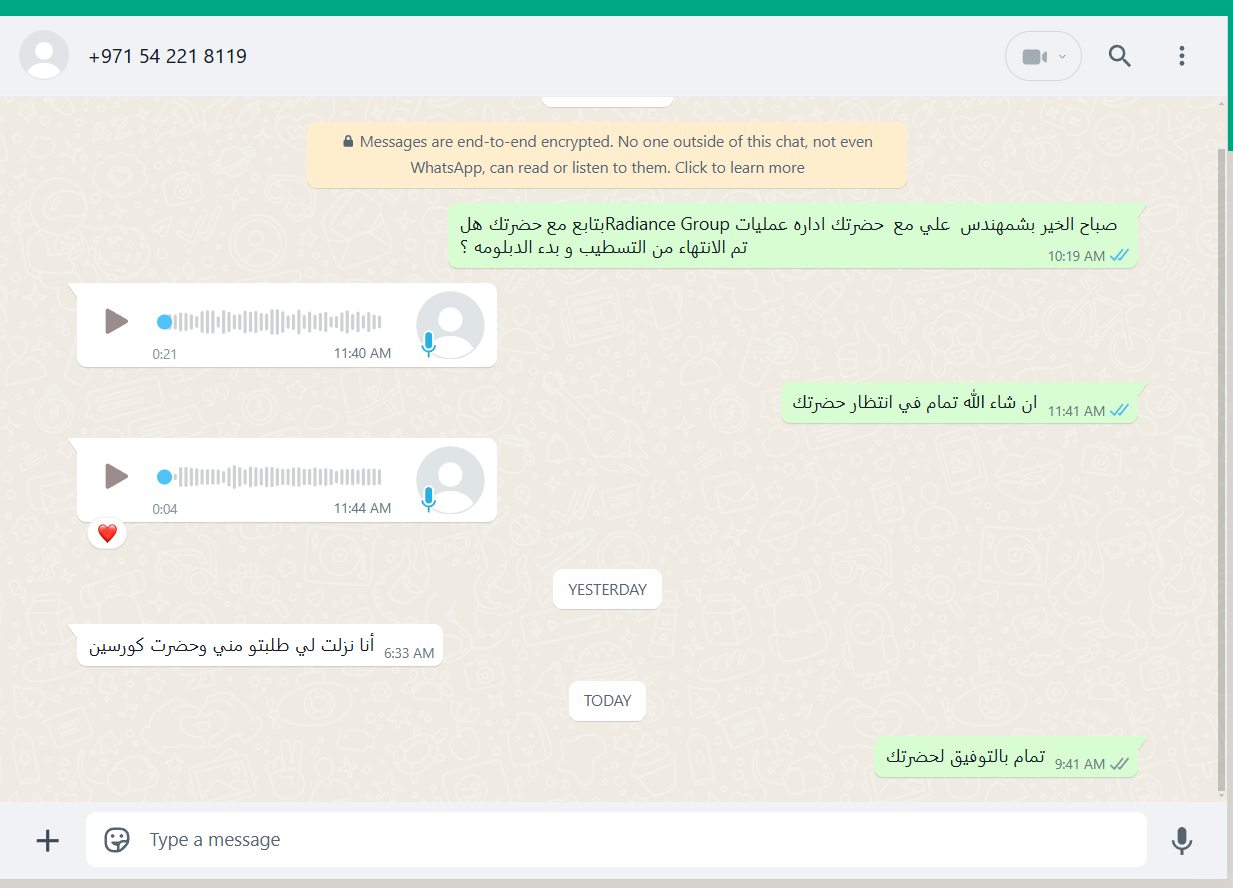The width and height of the screenshot is (1233, 888).
Task: Click the Type a message field
Action: 640,840
